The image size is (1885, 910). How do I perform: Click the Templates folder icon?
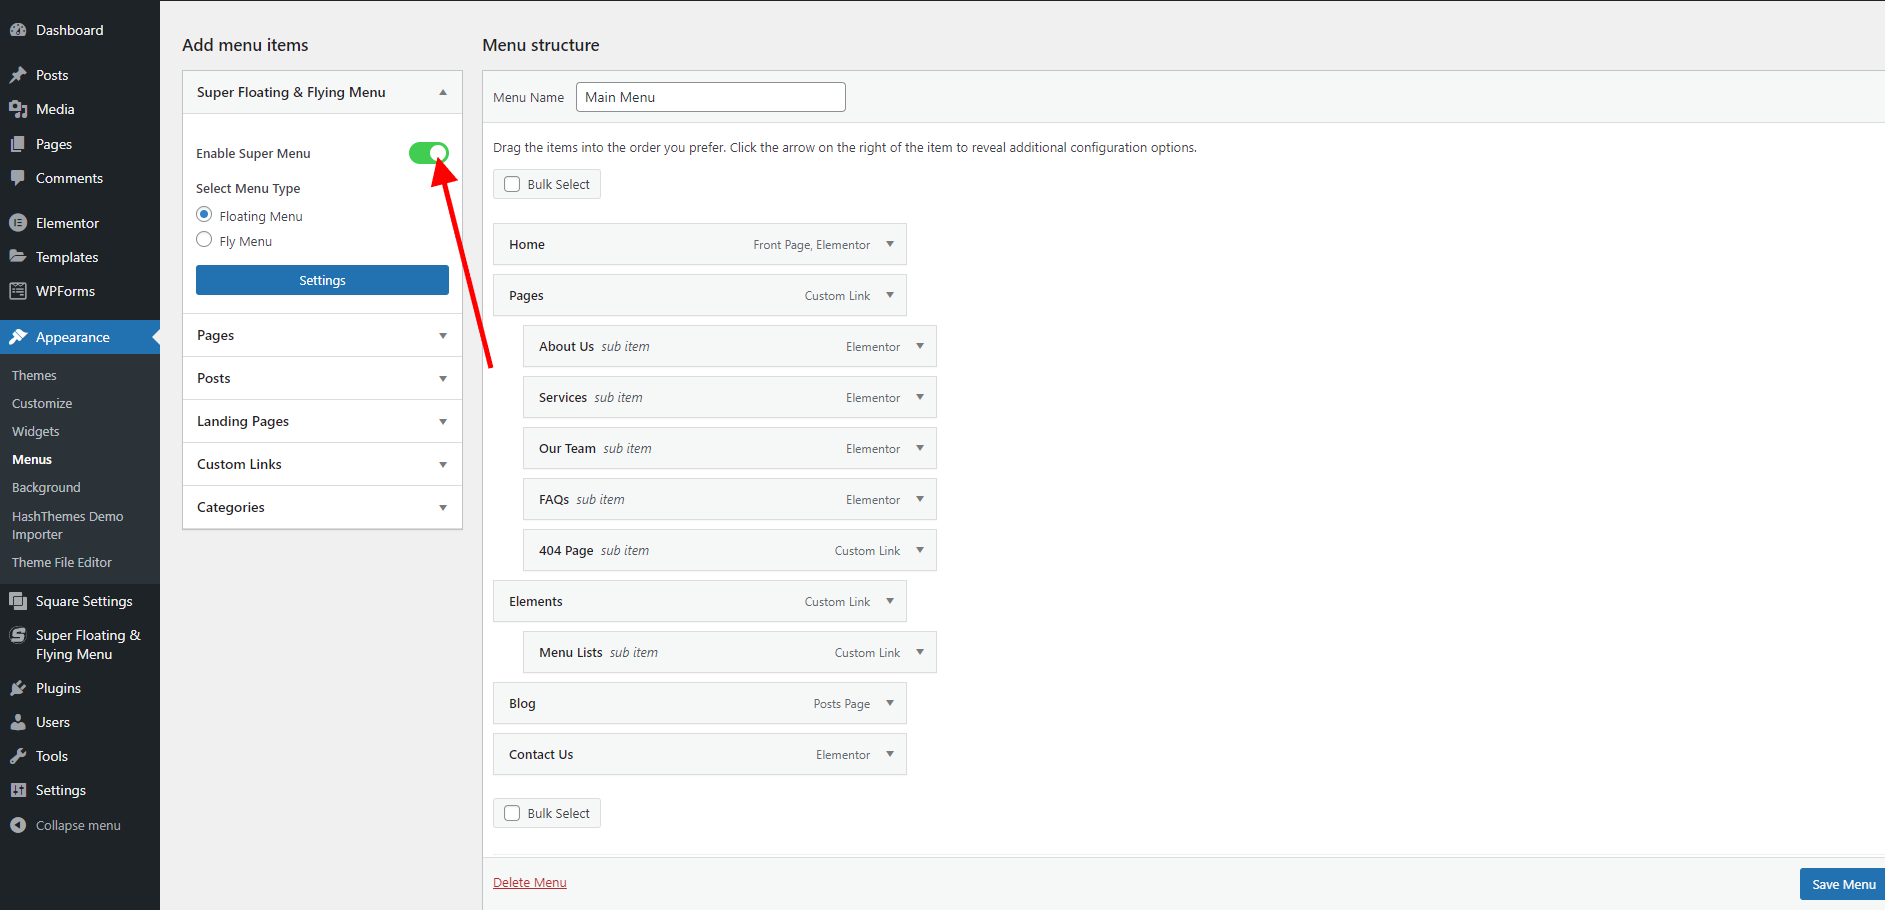click(x=18, y=257)
